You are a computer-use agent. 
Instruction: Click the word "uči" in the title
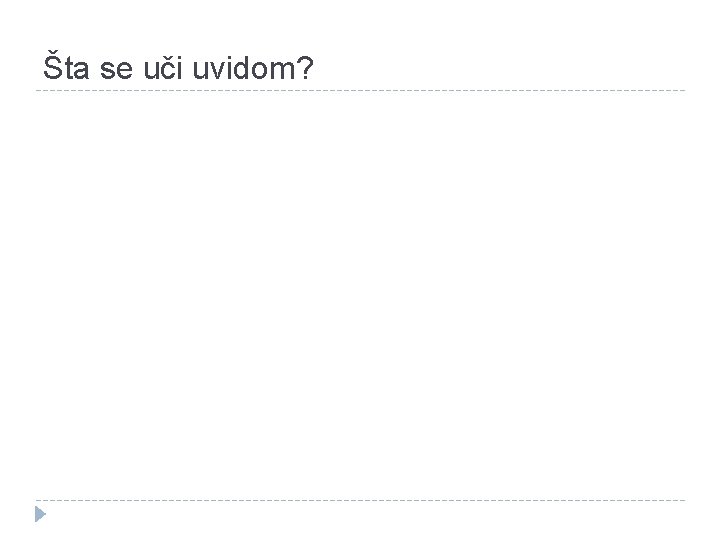click(163, 68)
